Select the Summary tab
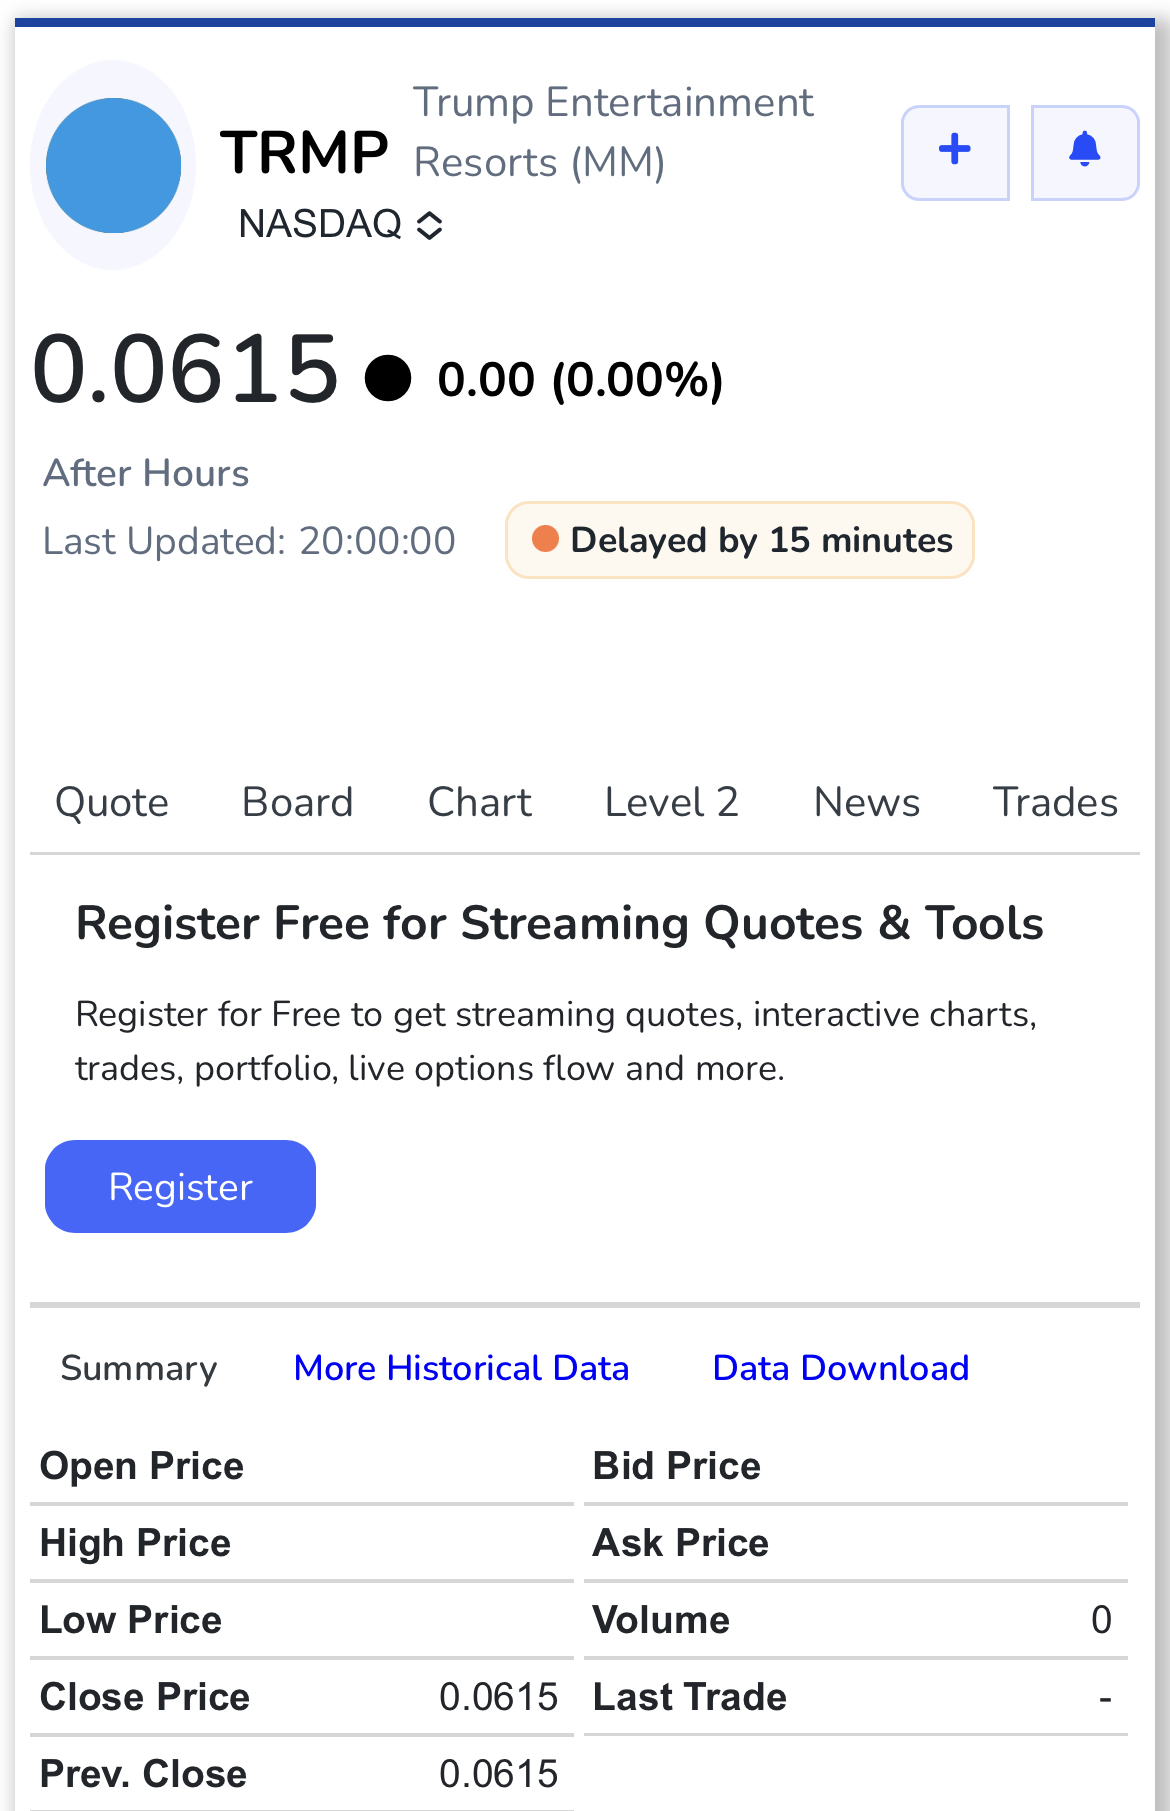 tap(139, 1368)
